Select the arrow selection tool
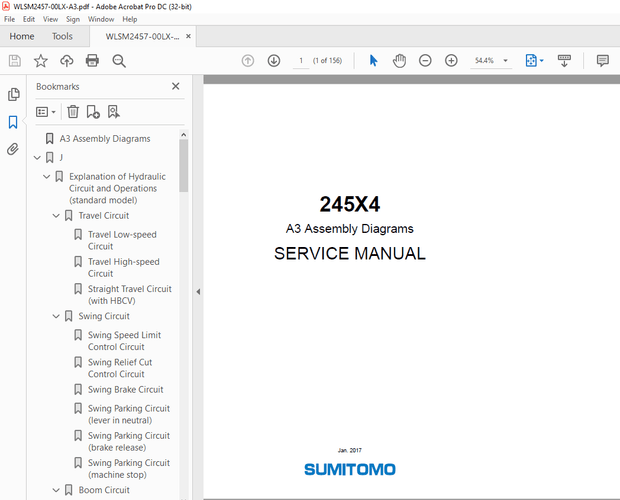Image resolution: width=620 pixels, height=500 pixels. coord(373,60)
